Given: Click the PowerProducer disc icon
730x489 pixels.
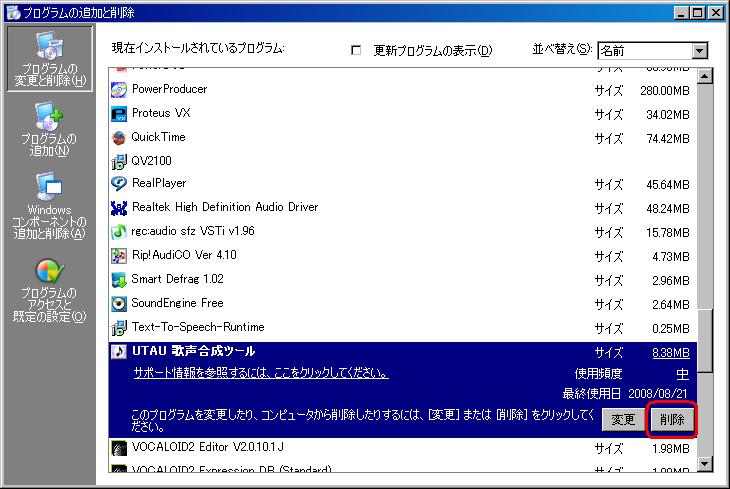Looking at the screenshot, I should coord(119,89).
